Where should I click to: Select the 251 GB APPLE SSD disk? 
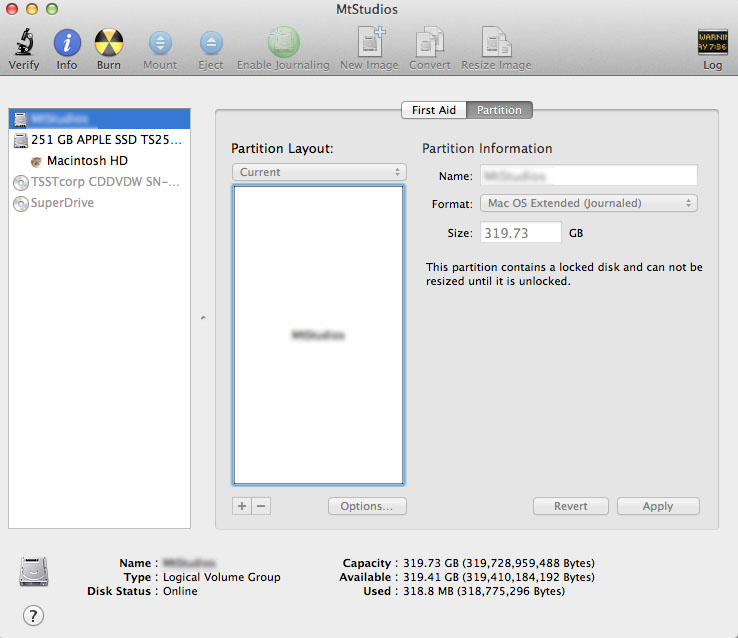pos(99,140)
